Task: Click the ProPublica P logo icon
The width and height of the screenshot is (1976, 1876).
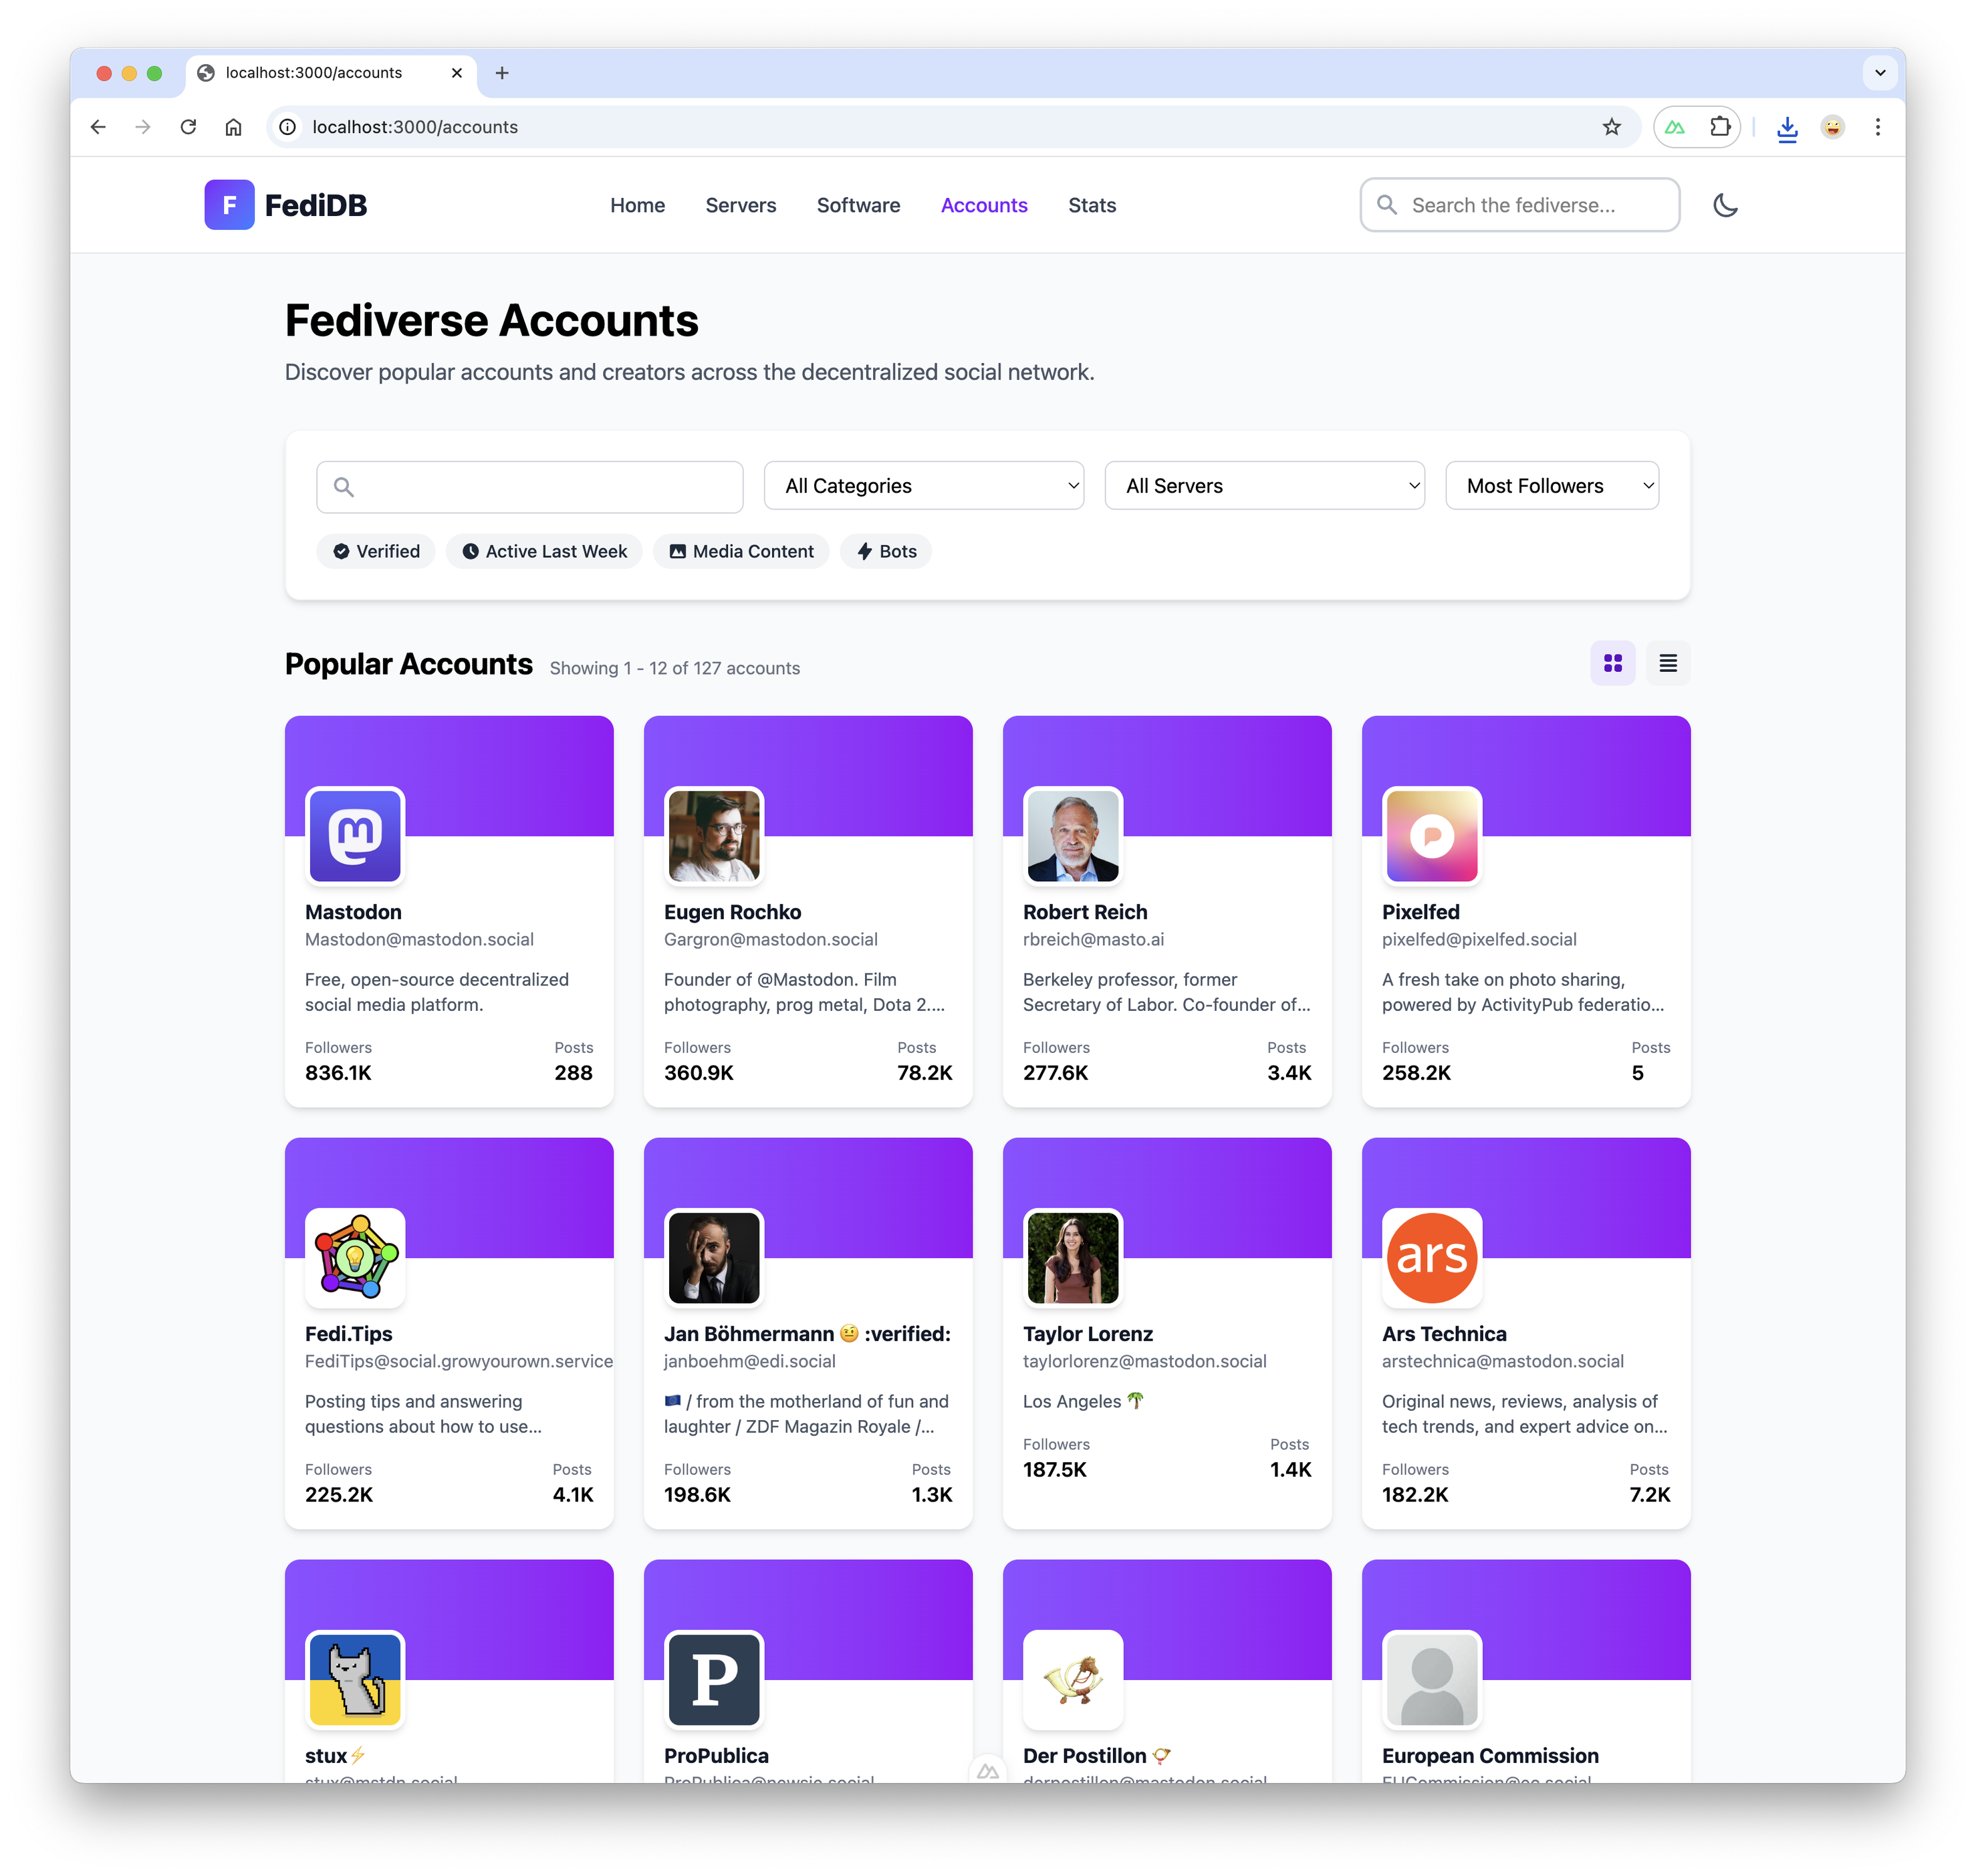Action: 714,1679
